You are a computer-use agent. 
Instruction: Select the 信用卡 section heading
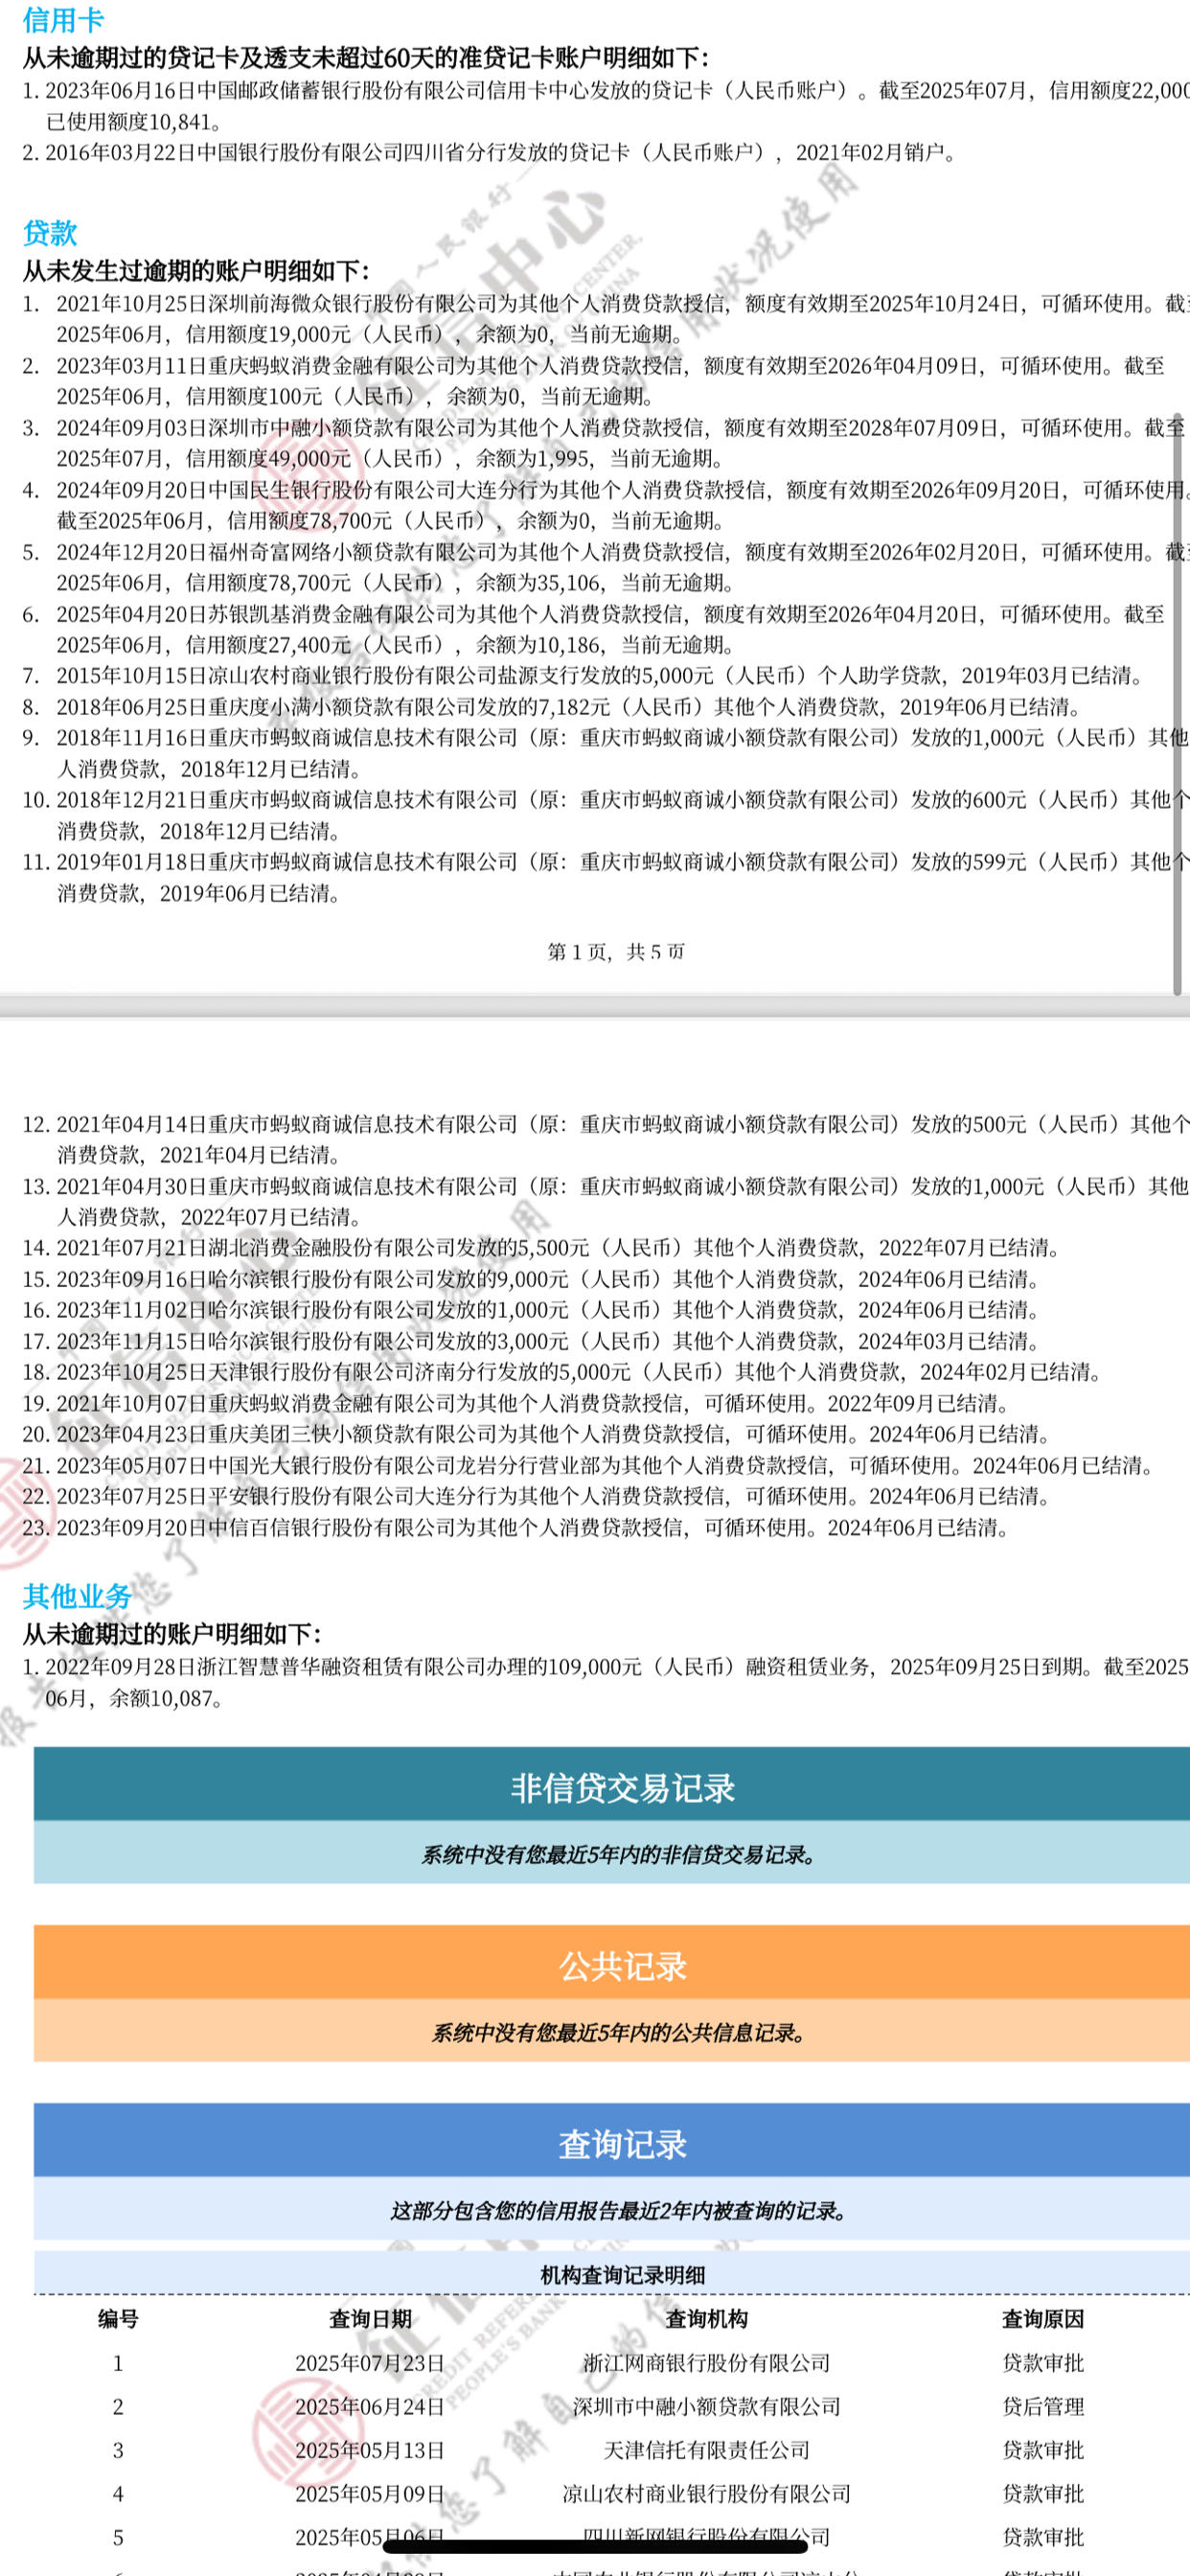pyautogui.click(x=63, y=21)
